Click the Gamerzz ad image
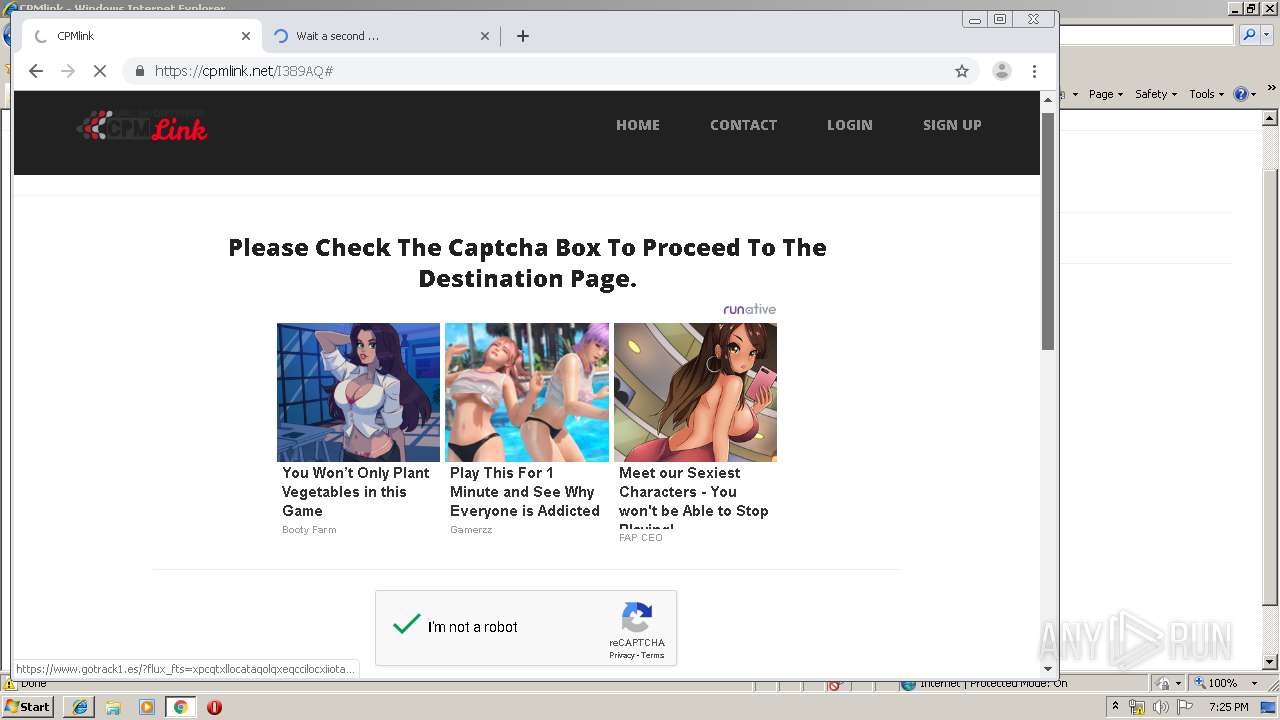1280x720 pixels. (527, 392)
